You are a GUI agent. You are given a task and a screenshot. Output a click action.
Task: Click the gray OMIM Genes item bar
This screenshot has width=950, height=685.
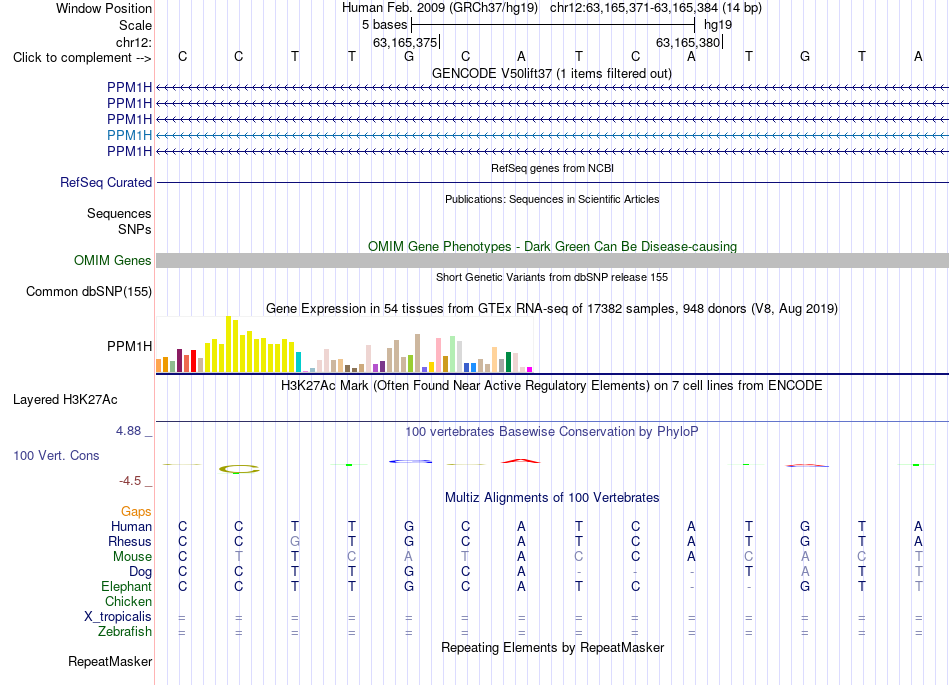tap(552, 260)
